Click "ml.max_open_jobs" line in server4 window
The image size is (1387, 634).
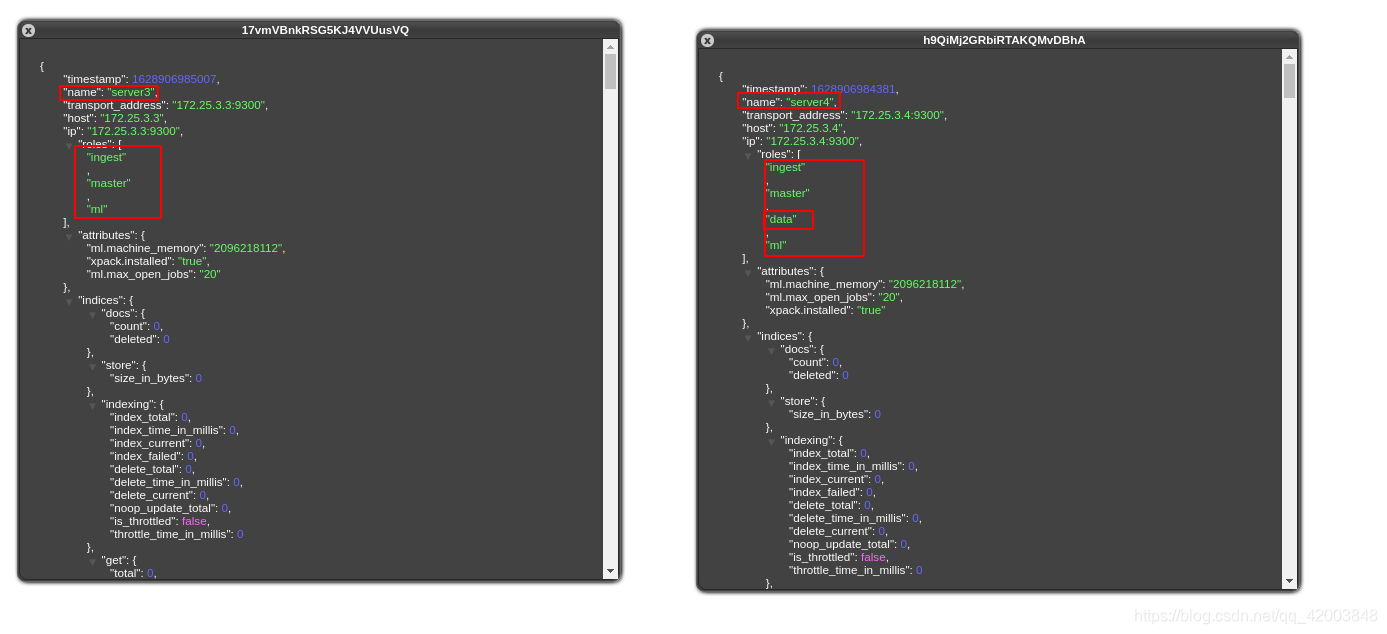(834, 297)
